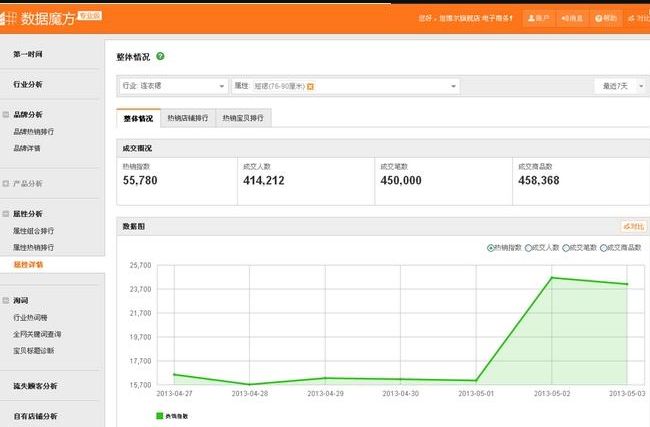
Task: Click the green question mark beside 整体情况
Action: (160, 56)
